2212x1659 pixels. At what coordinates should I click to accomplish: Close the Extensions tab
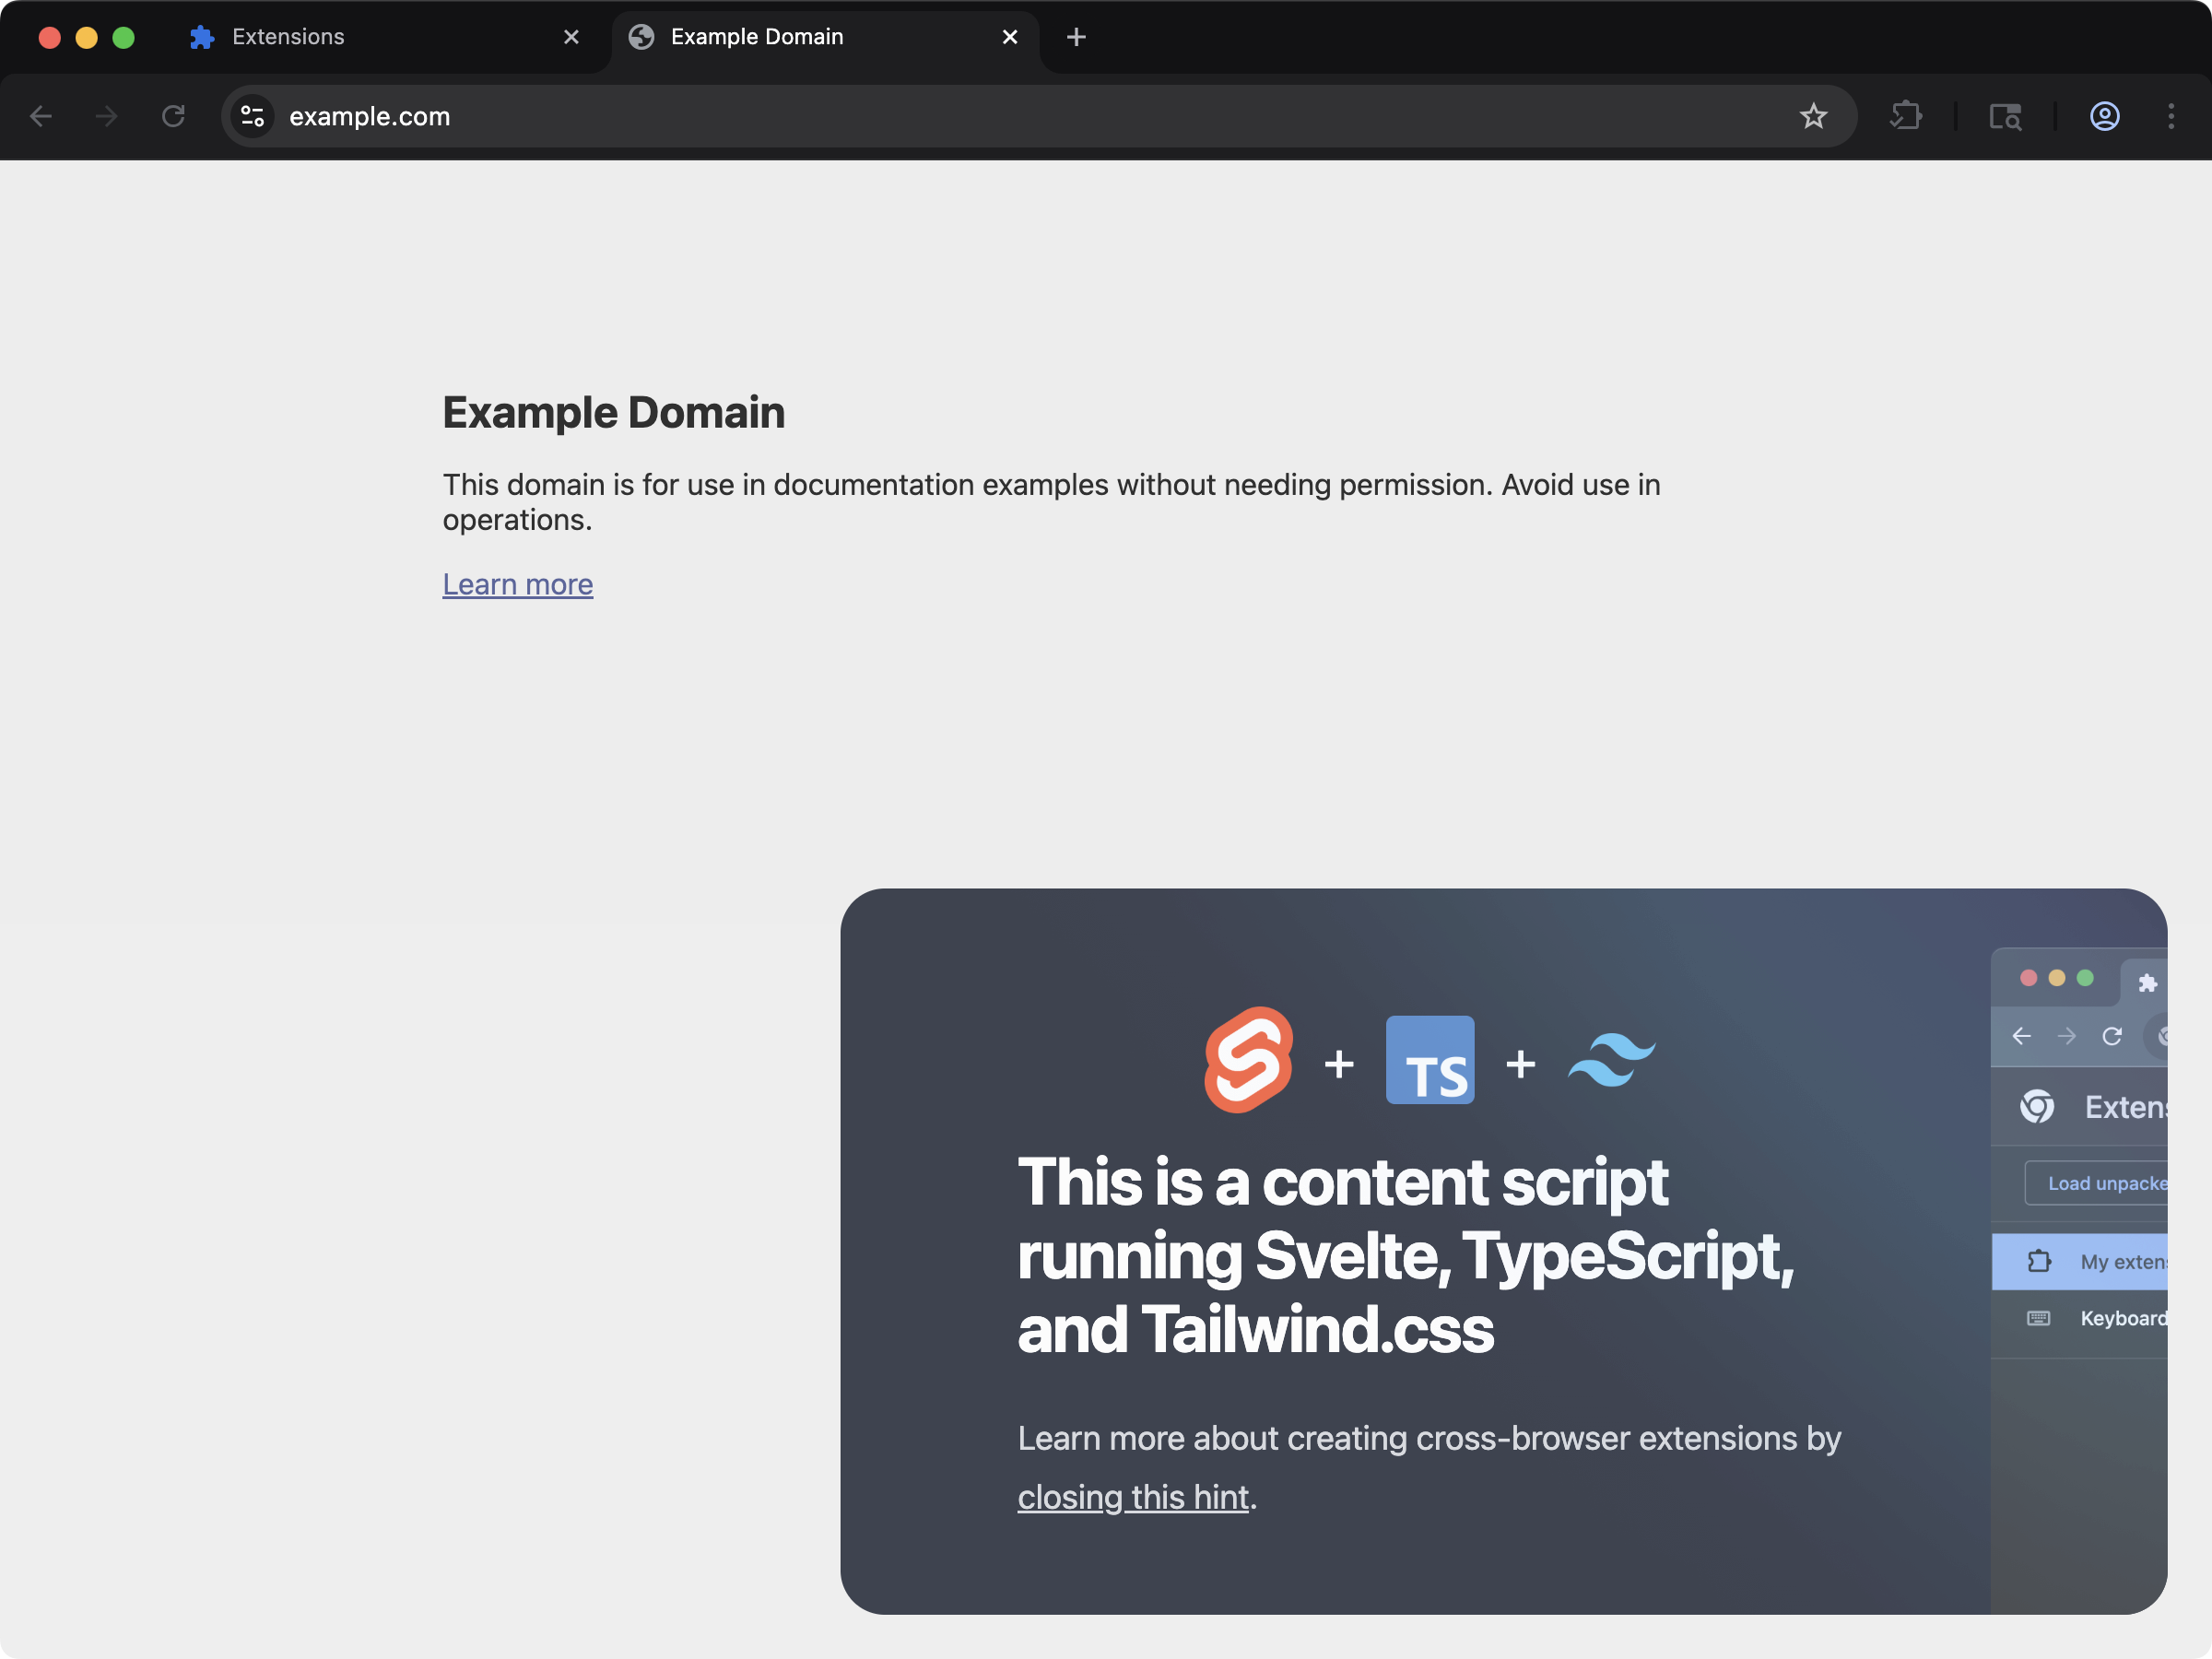point(571,37)
